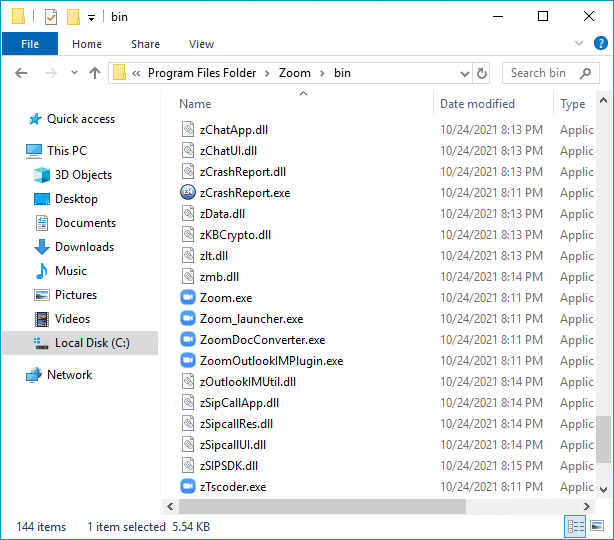Click the Downloads arrow icon

coord(42,247)
